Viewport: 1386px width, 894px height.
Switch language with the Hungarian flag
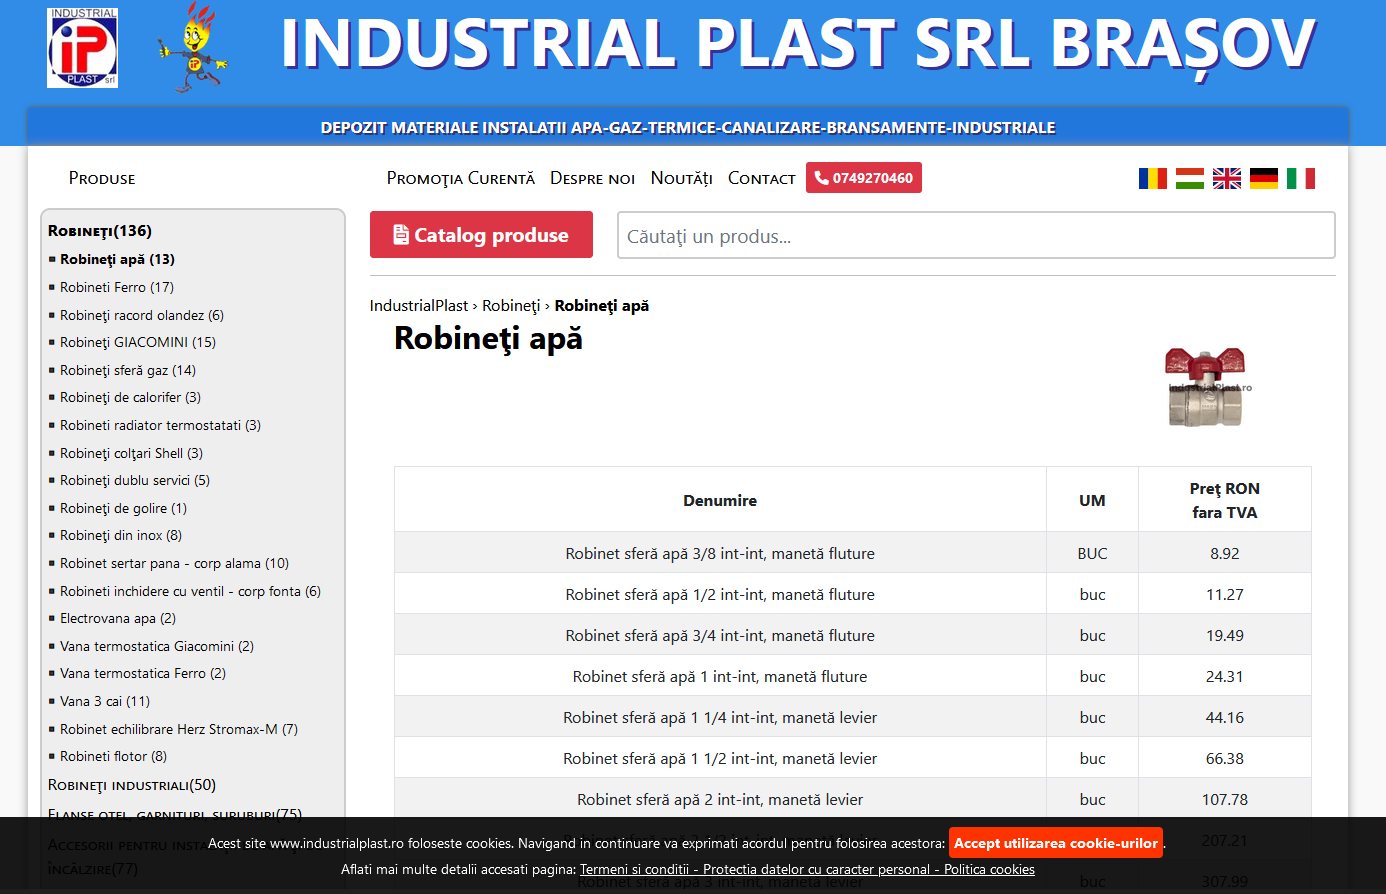click(x=1190, y=179)
